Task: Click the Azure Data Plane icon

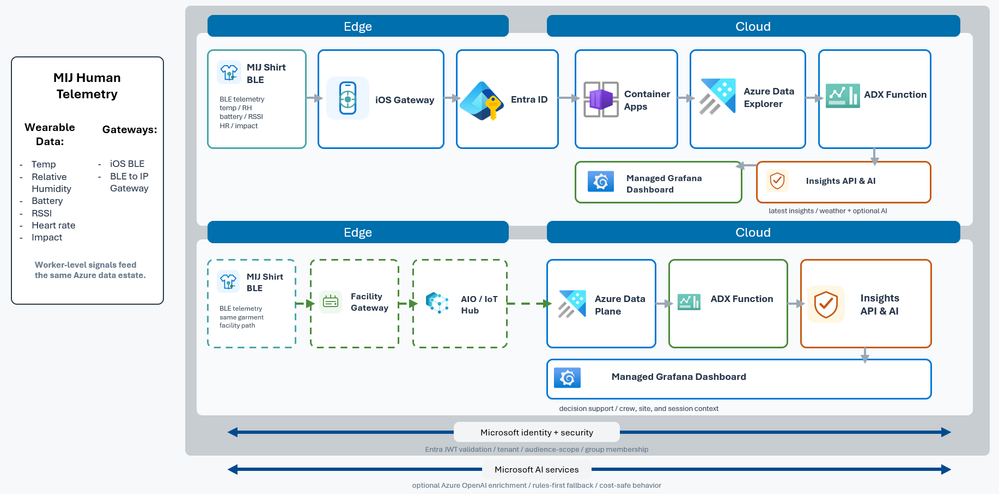Action: coord(572,303)
